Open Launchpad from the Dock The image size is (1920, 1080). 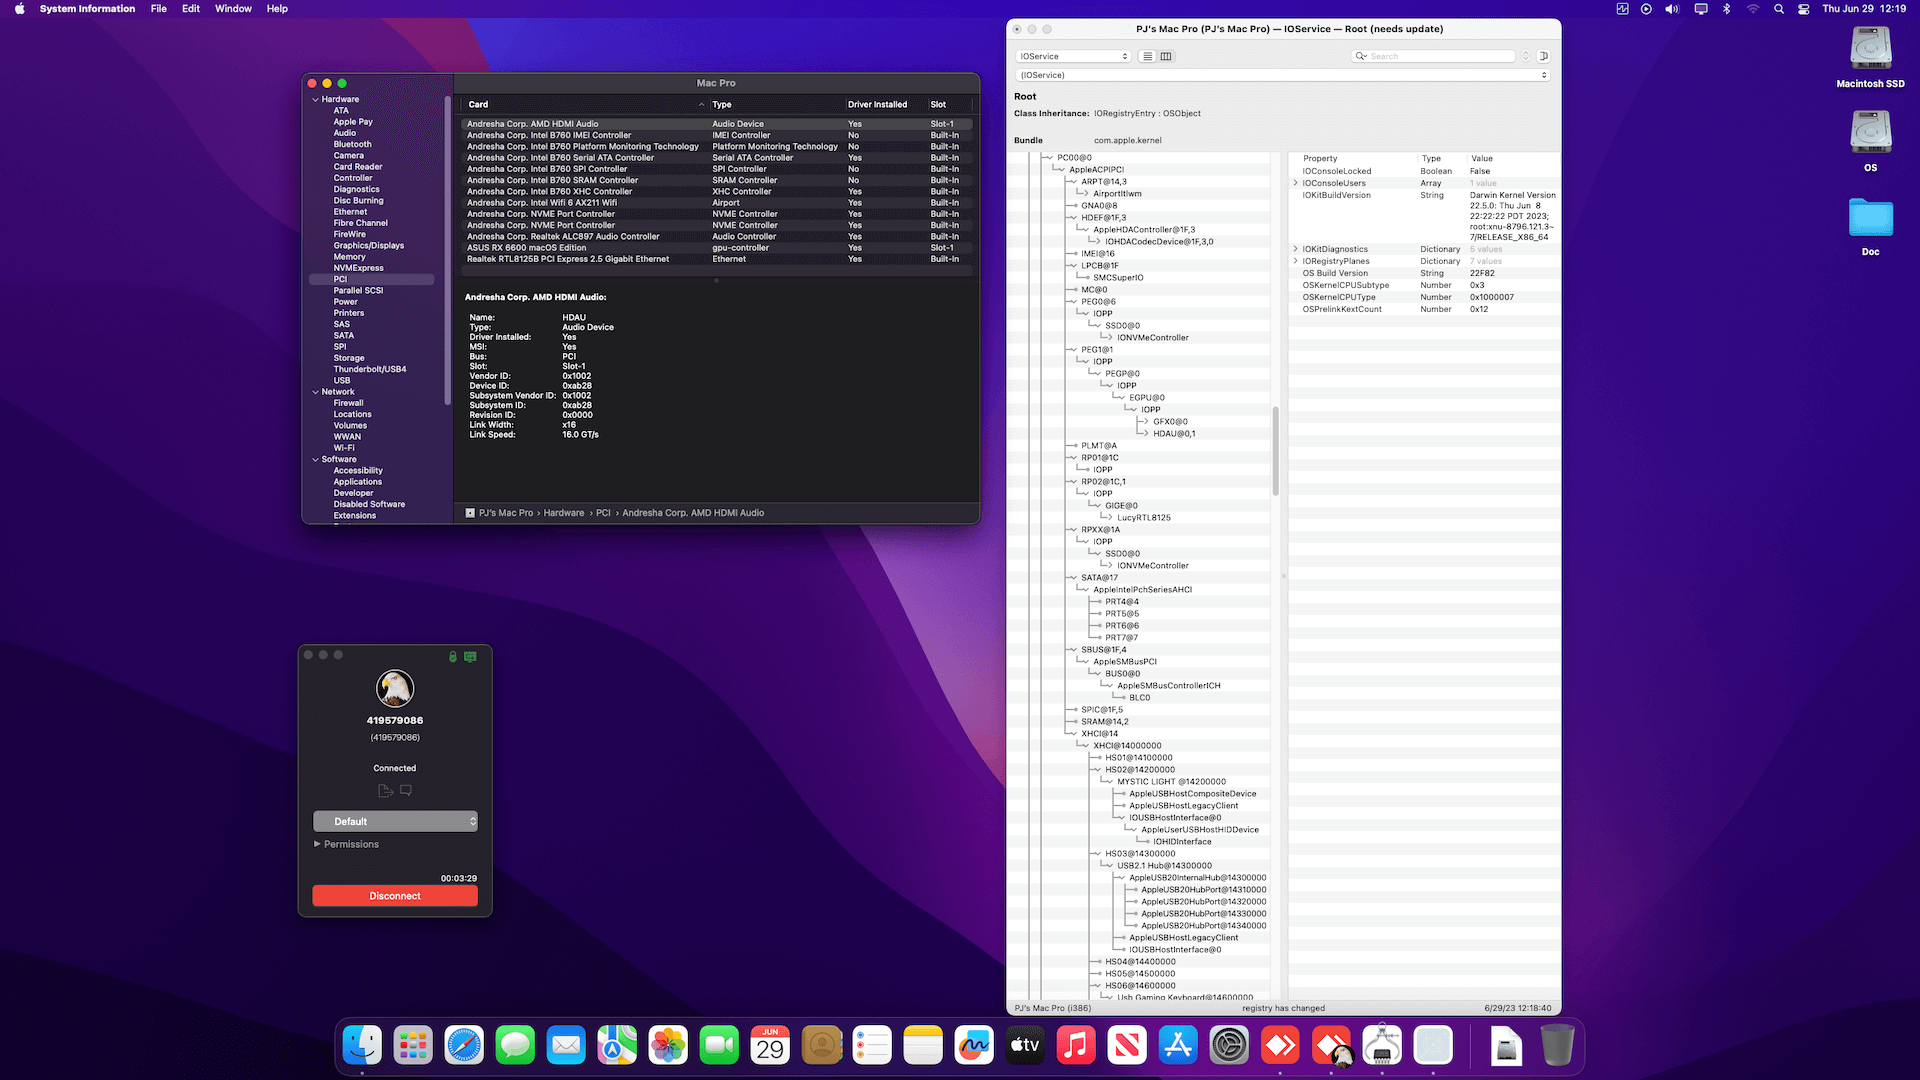[x=413, y=1046]
